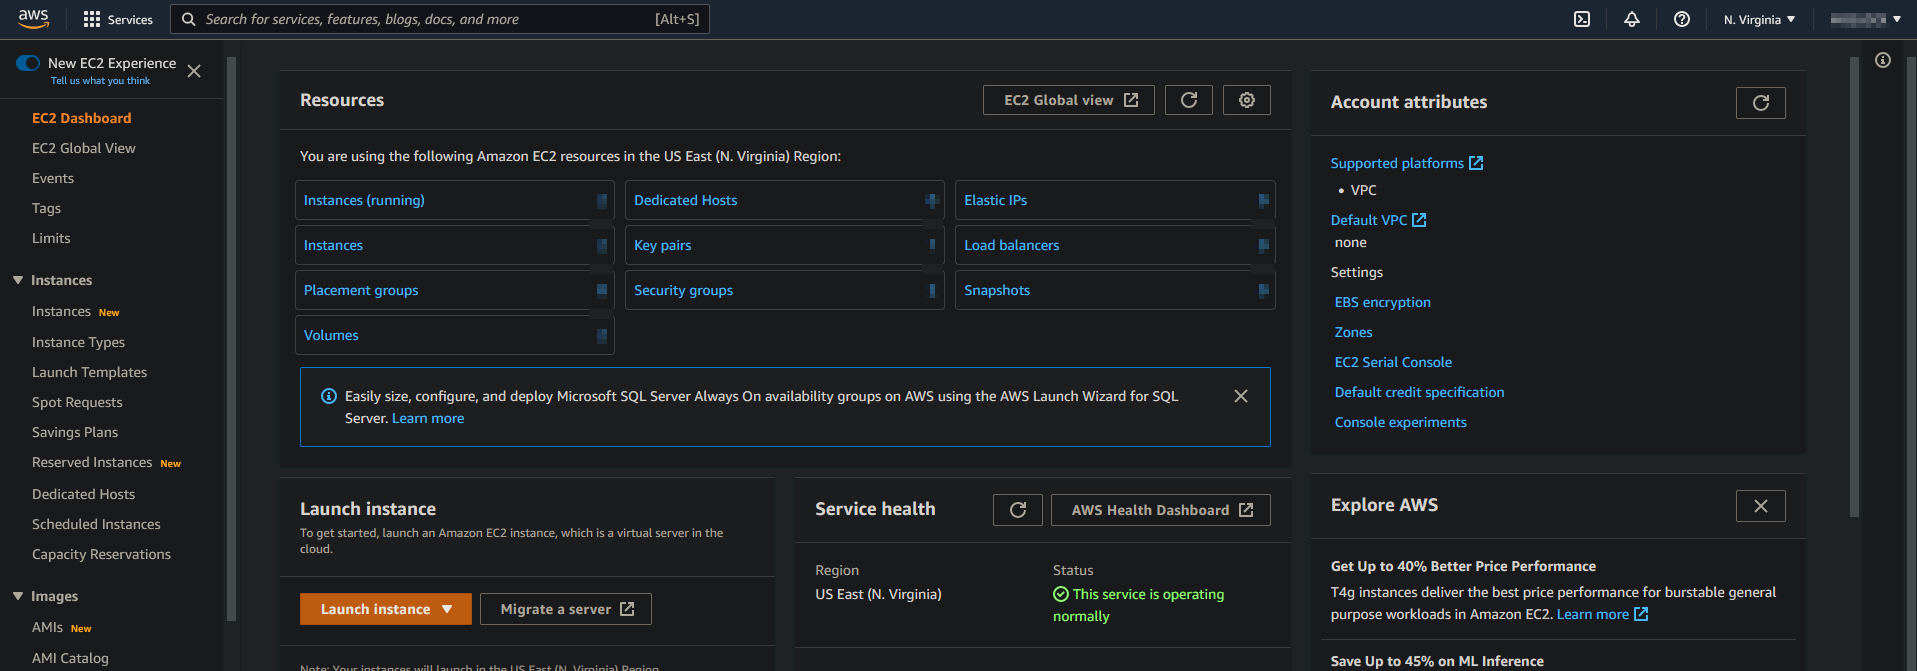Select EC2 Dashboard in the sidebar
1917x671 pixels.
coord(82,118)
